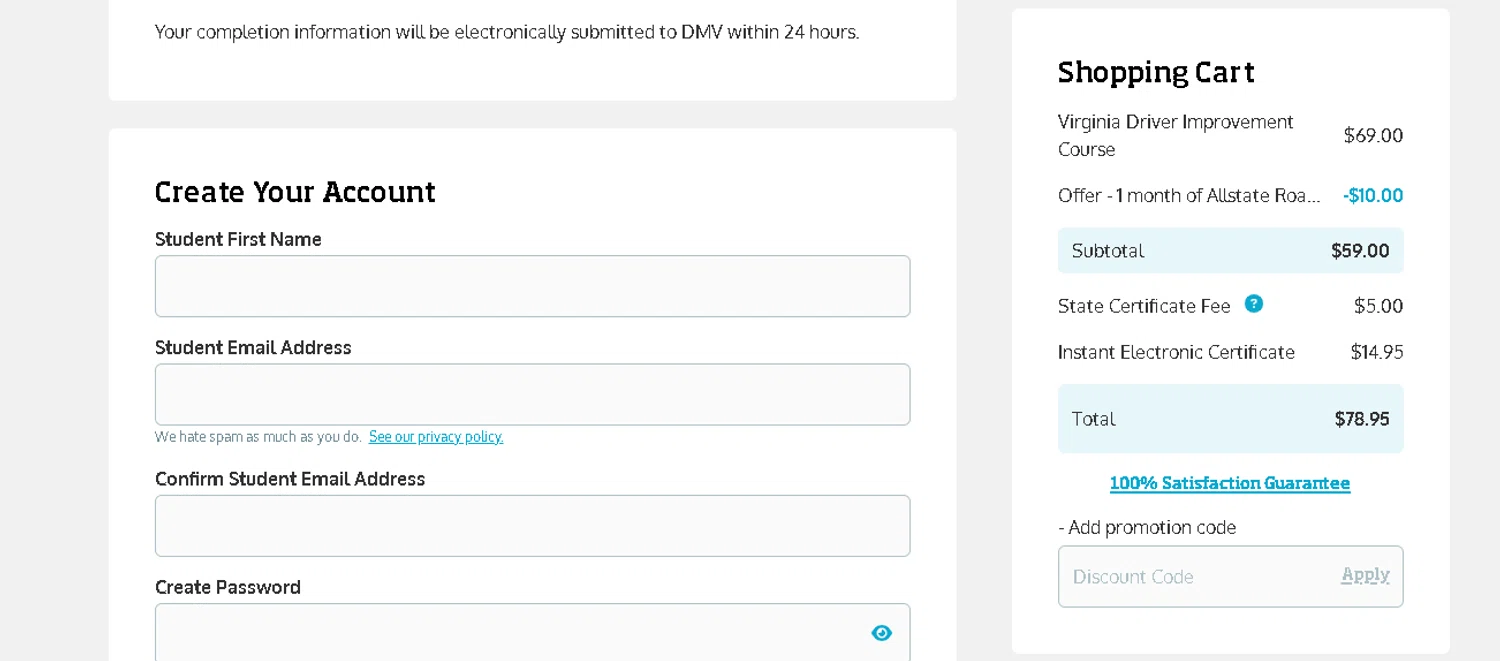
Task: Click the Shopping Cart heading
Action: (x=1156, y=72)
